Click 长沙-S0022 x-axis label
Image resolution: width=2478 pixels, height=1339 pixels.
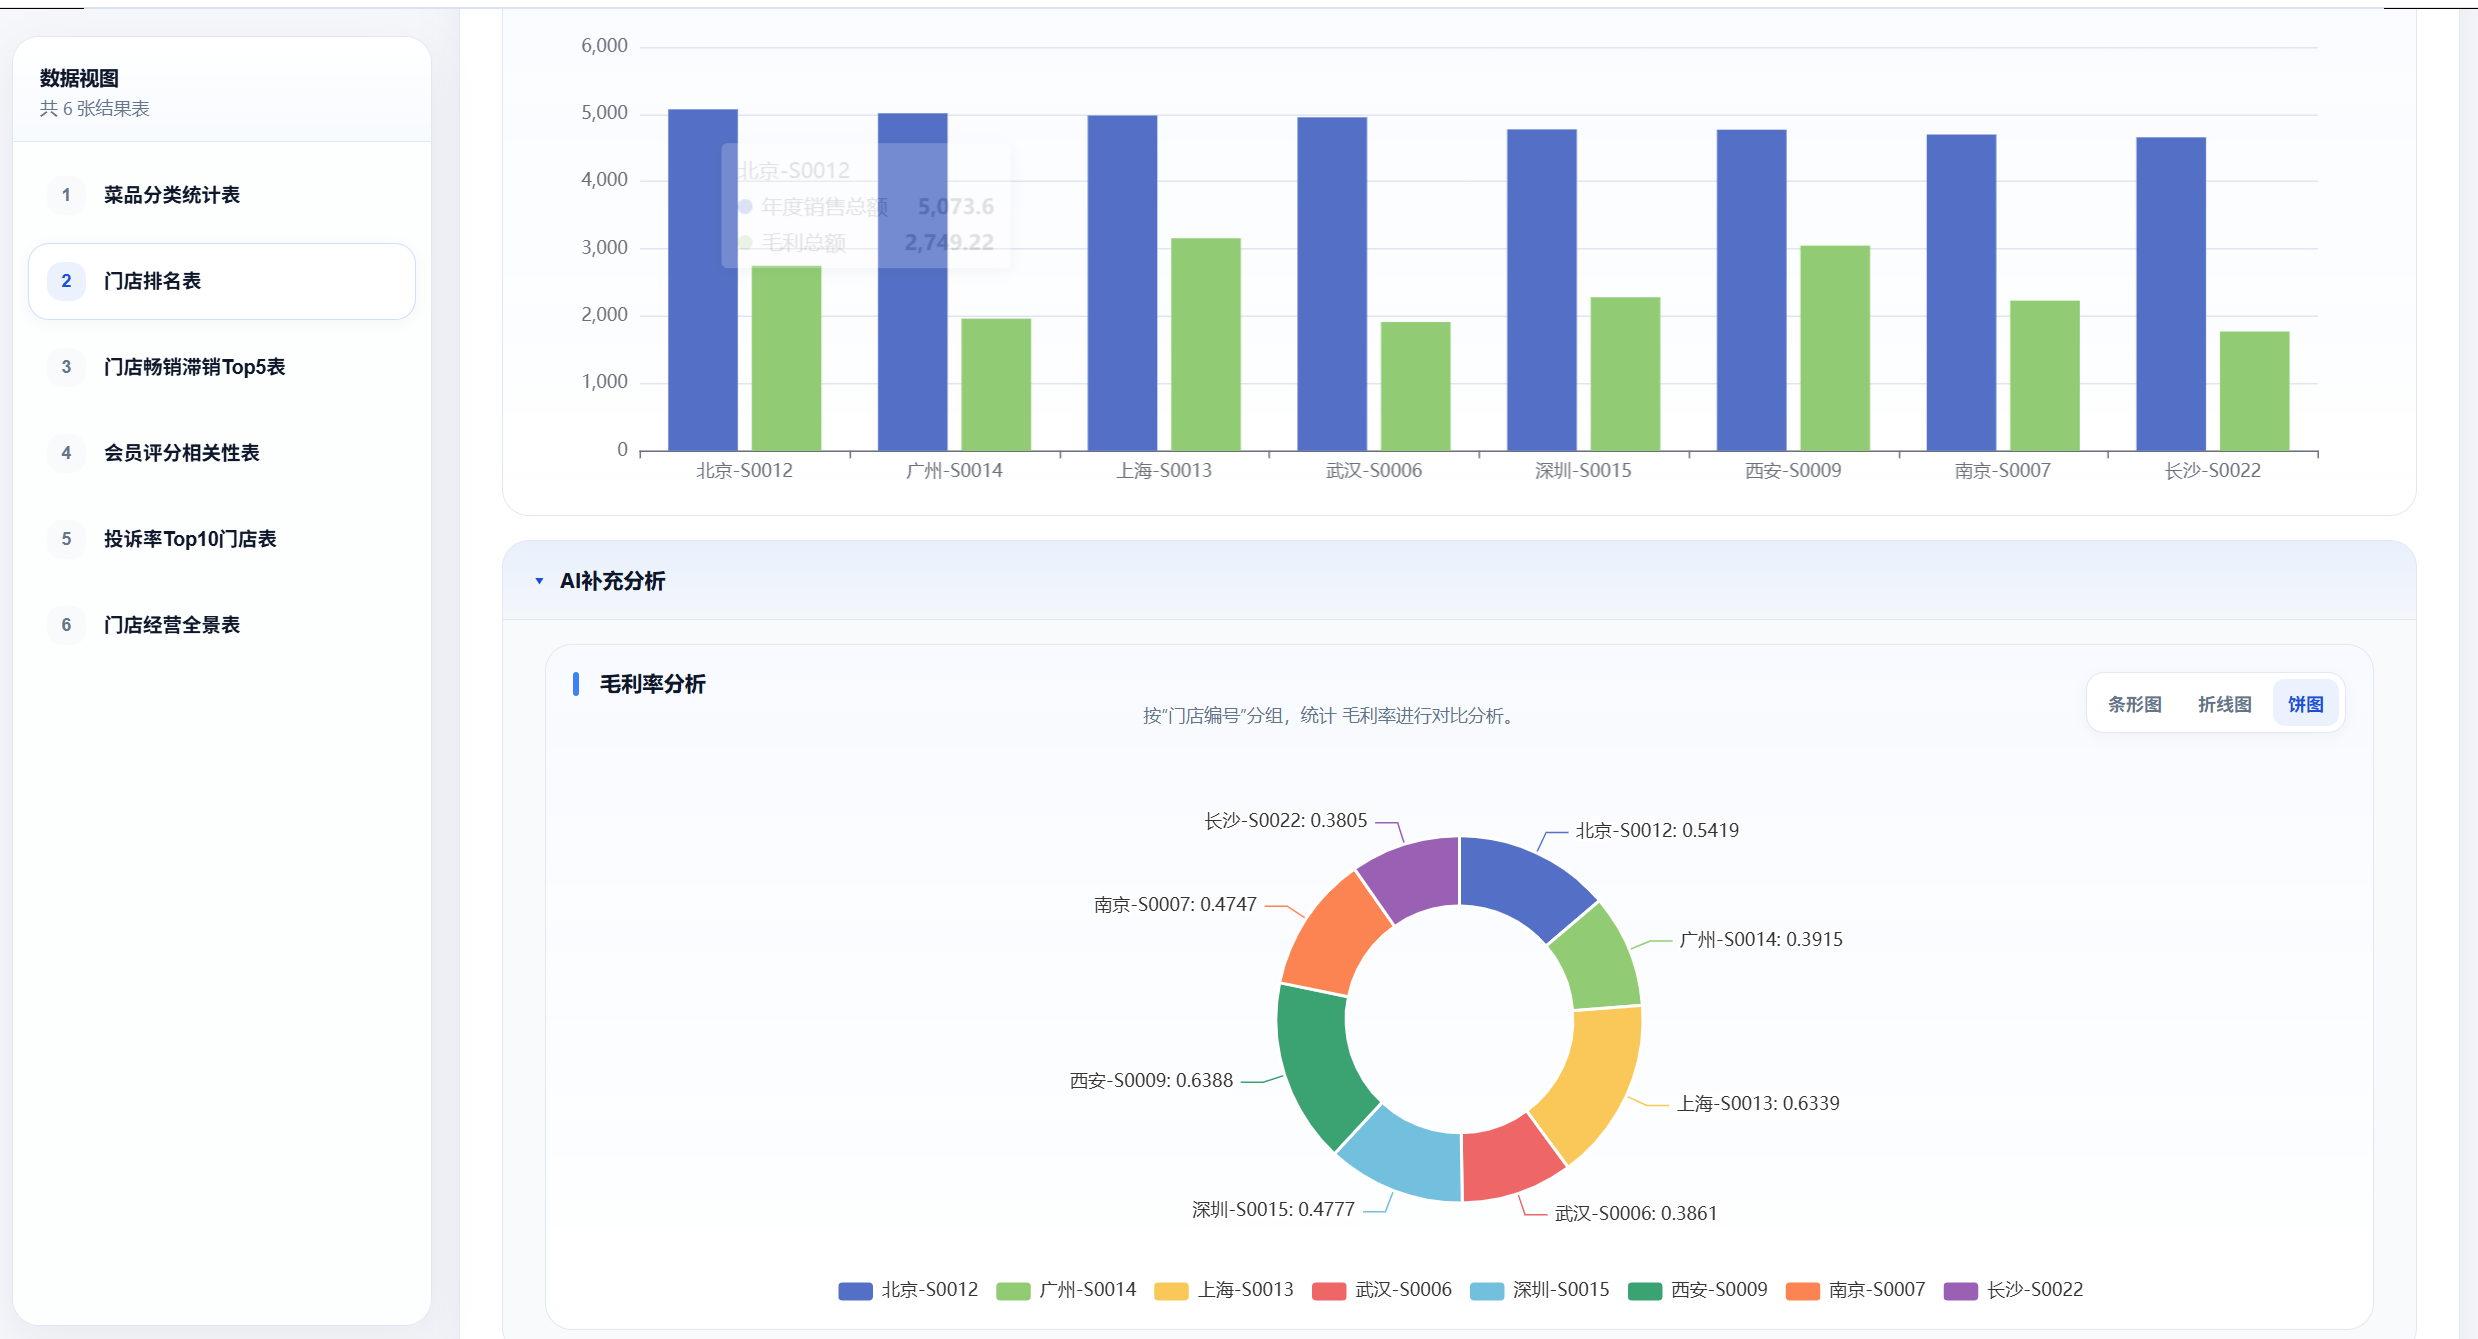2213,471
